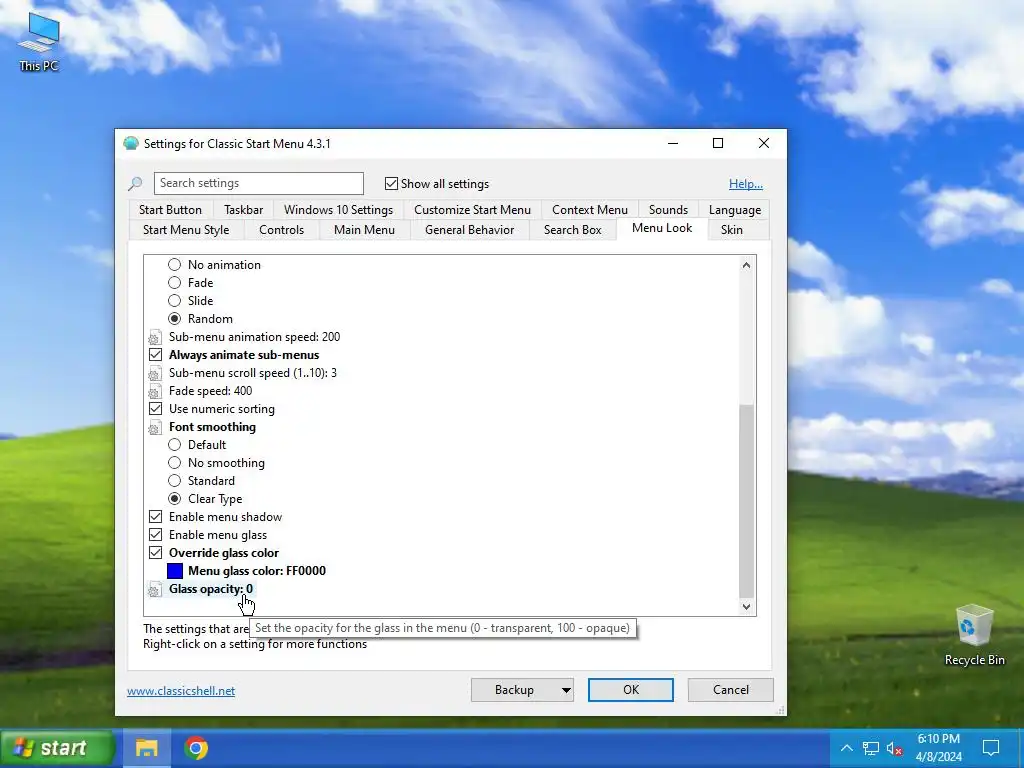Select the Fade radio button
The height and width of the screenshot is (768, 1024).
tap(174, 283)
